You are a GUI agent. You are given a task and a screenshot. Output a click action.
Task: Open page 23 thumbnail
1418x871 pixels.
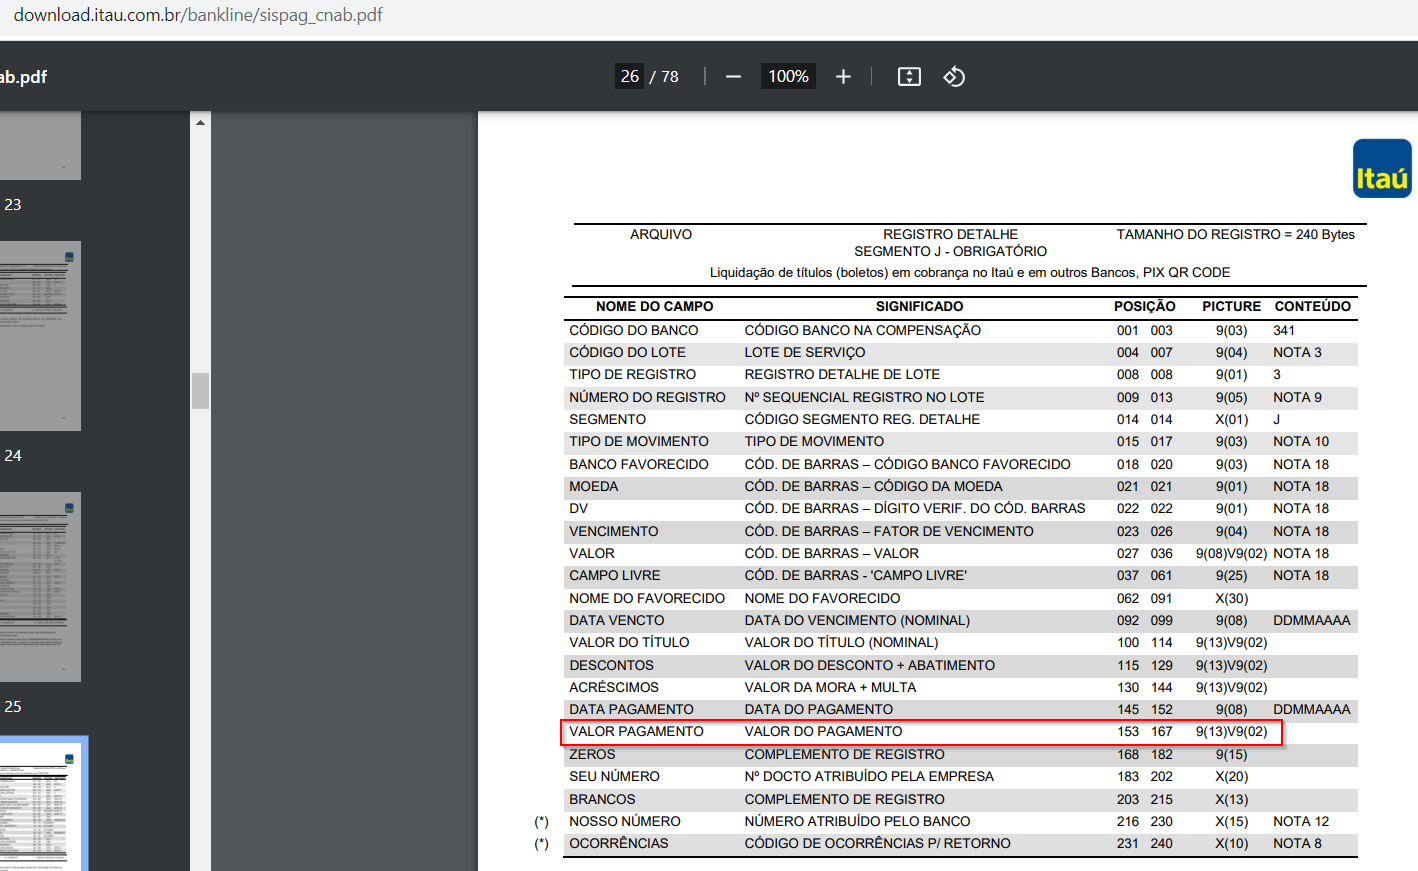40,146
